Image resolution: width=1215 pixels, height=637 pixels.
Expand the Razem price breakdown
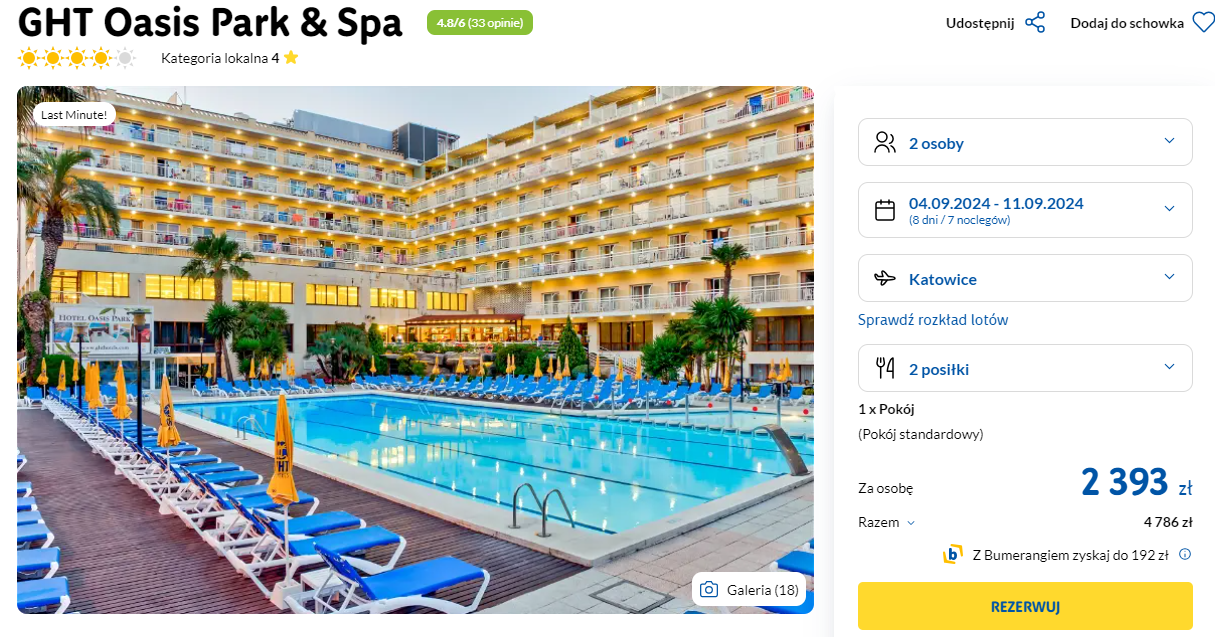pyautogui.click(x=886, y=522)
